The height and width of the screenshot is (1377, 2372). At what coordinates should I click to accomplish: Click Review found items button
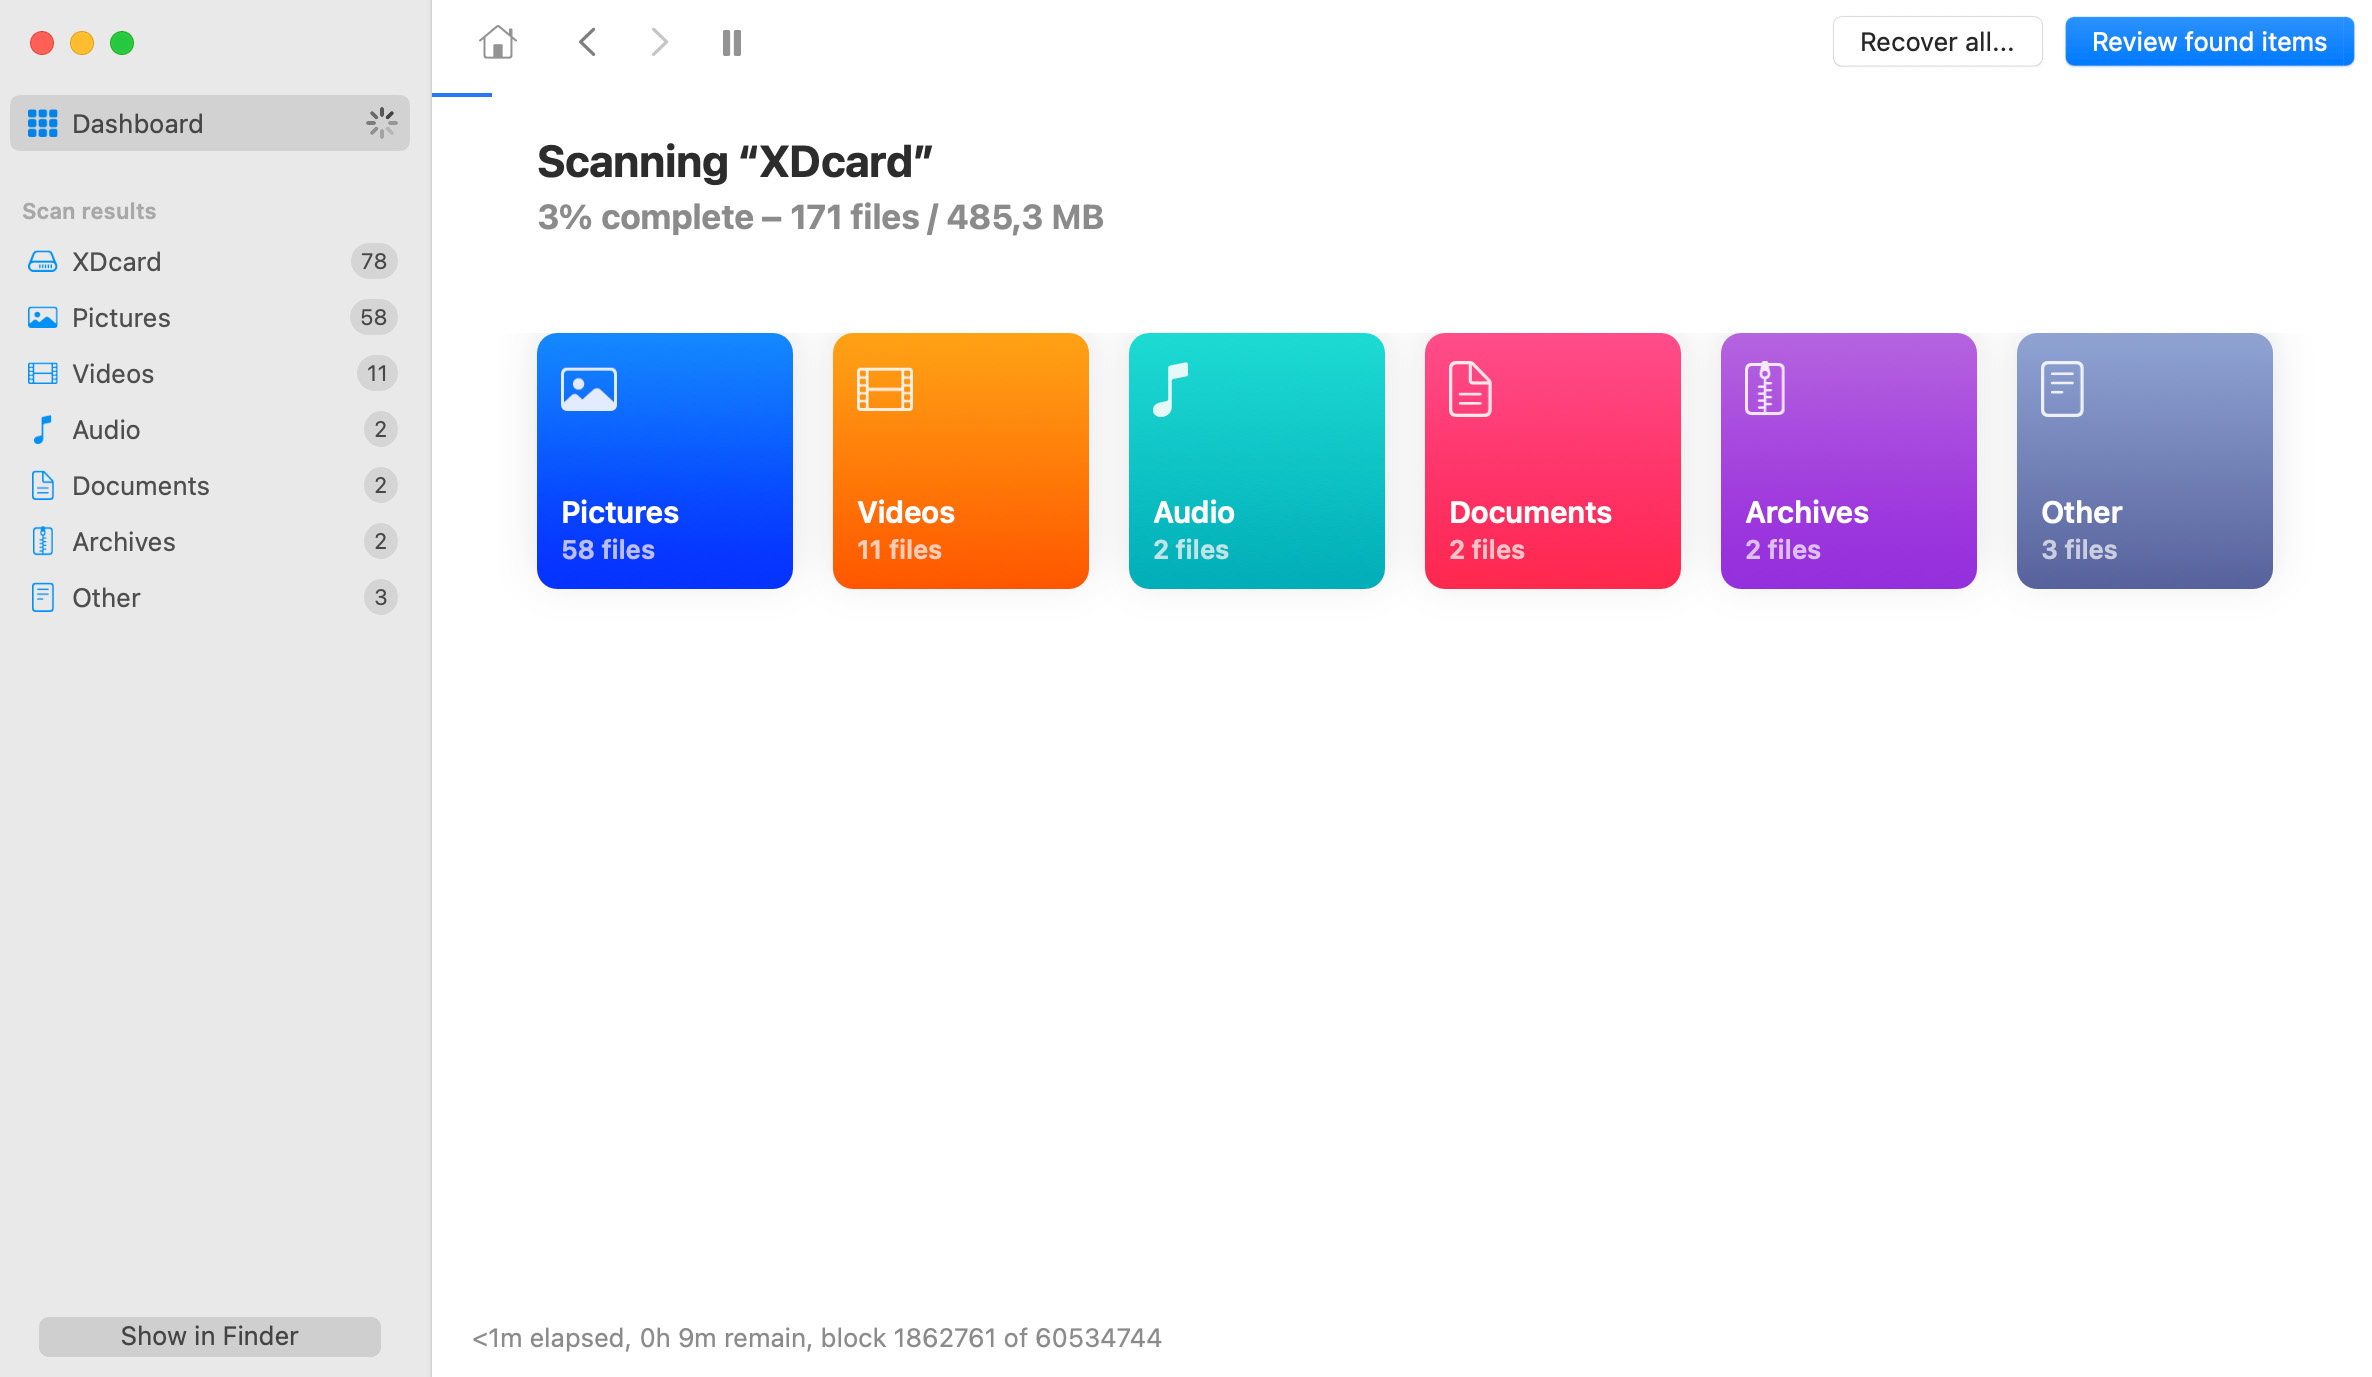click(2210, 41)
